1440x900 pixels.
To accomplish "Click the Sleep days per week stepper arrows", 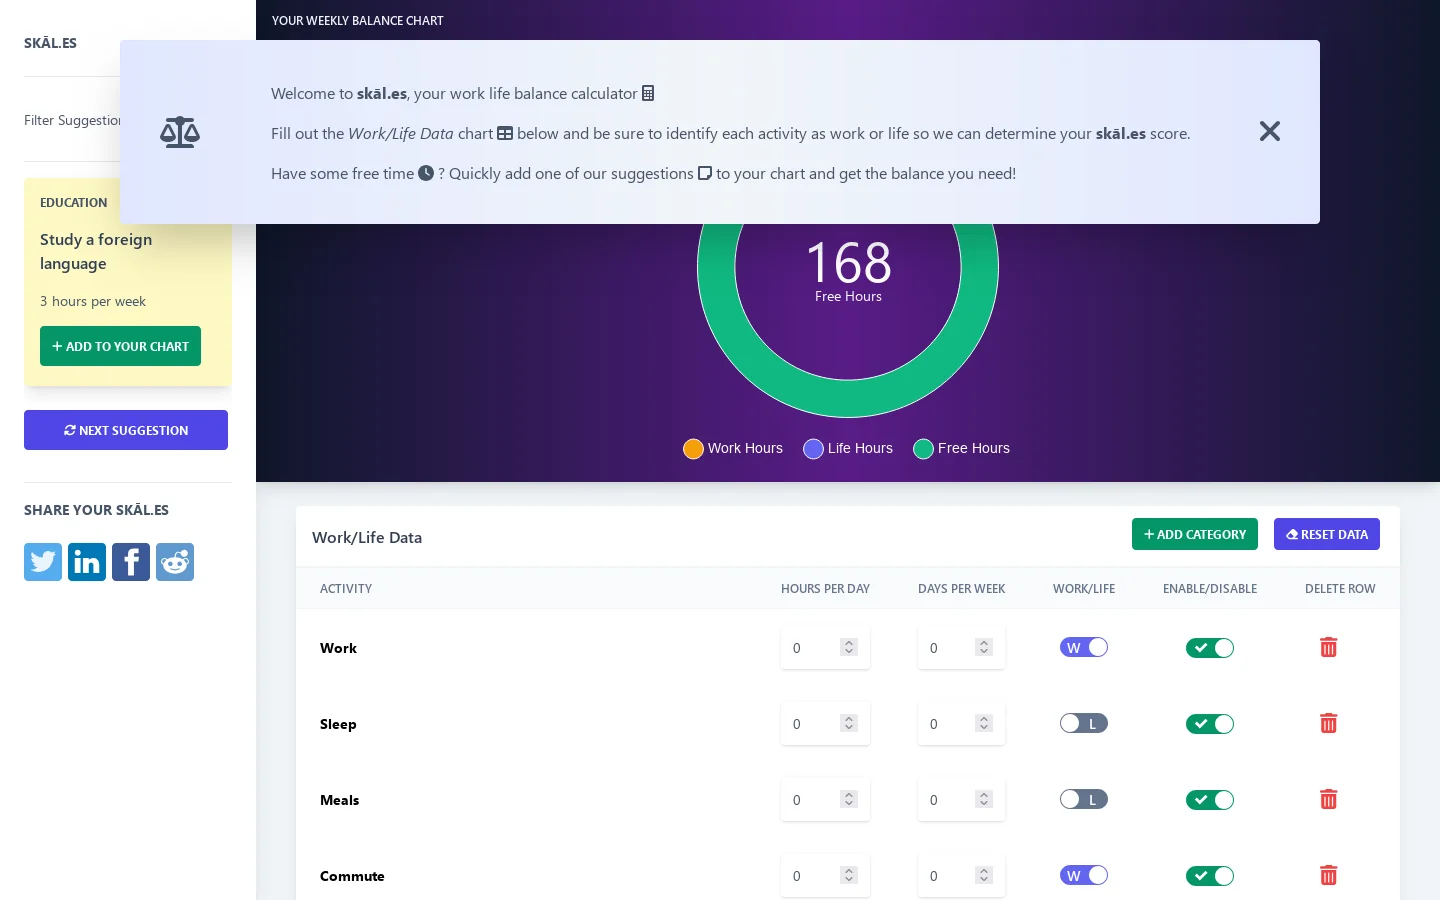I will pos(984,723).
